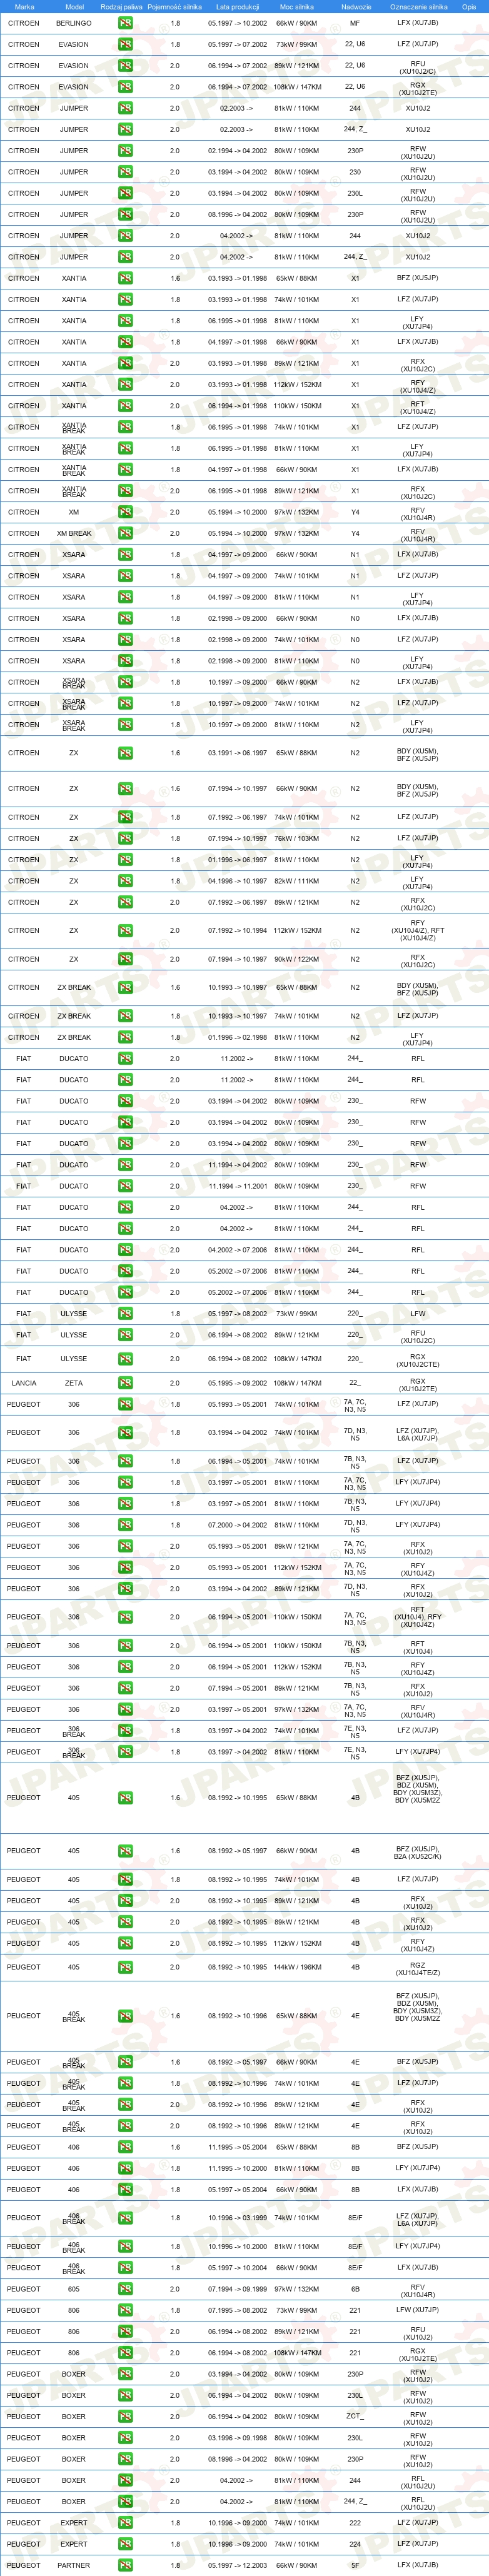Click the Nadwozie column header

(355, 6)
